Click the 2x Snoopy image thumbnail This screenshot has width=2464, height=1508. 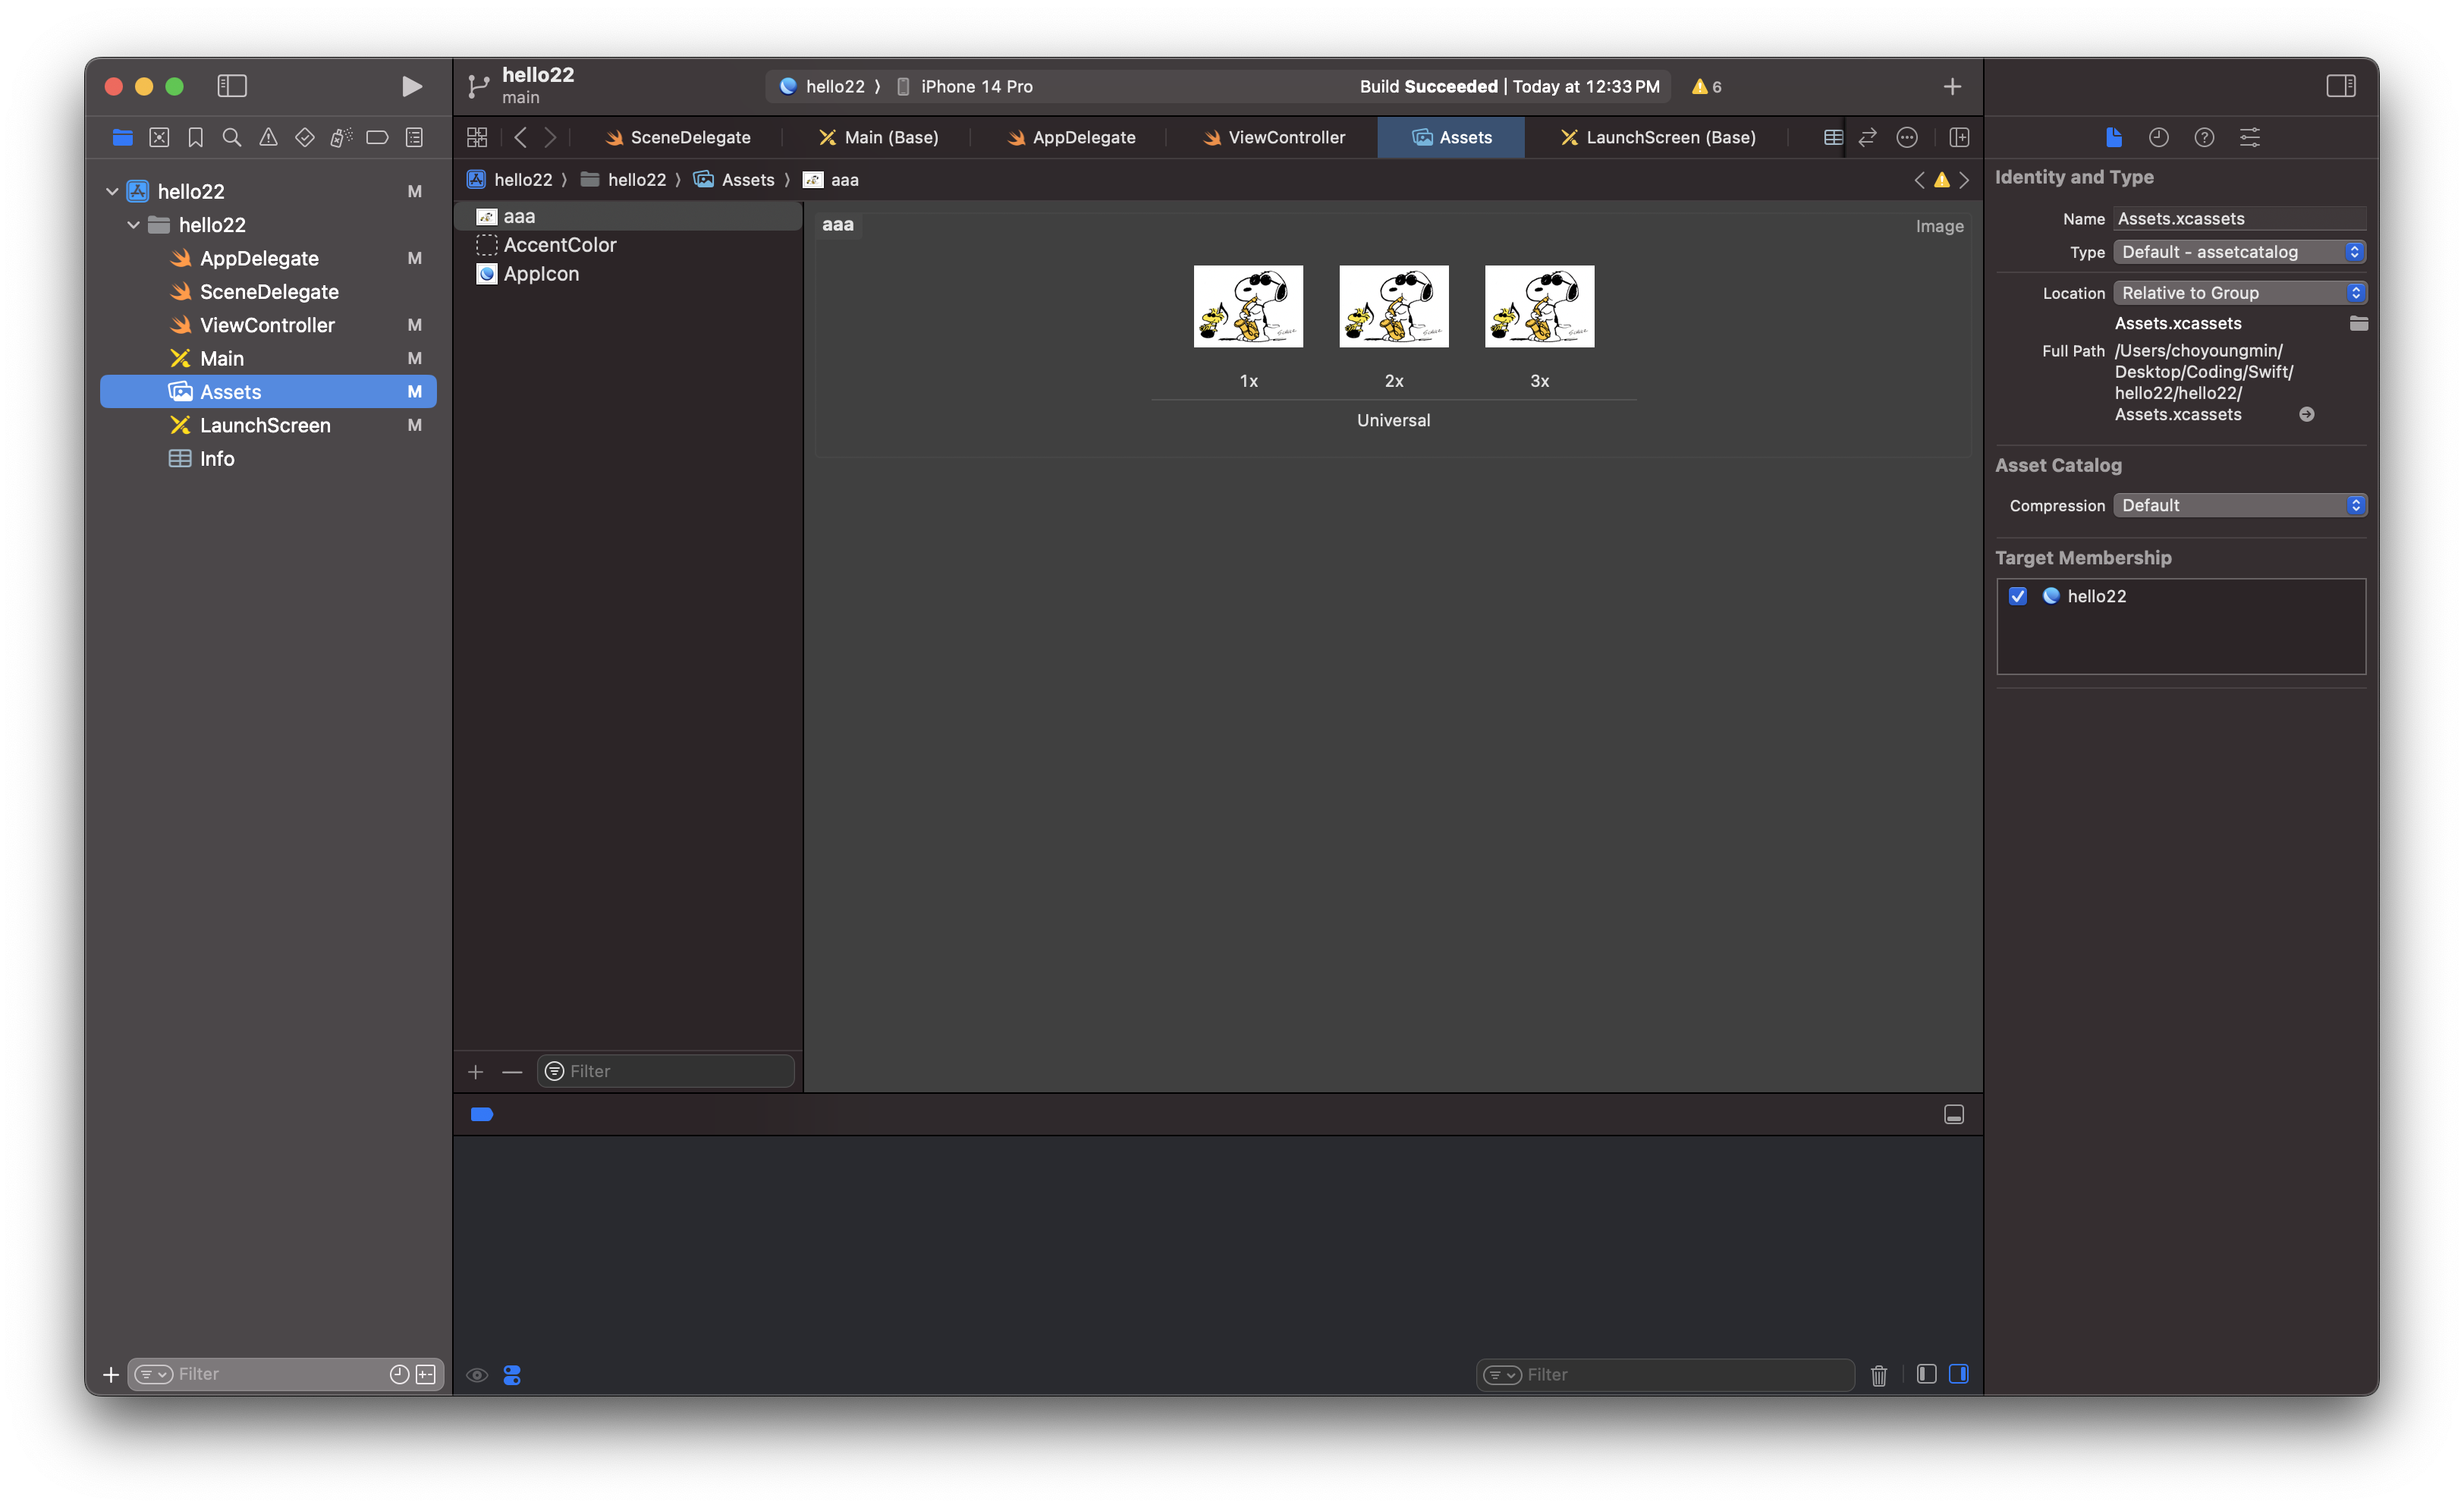(x=1393, y=306)
